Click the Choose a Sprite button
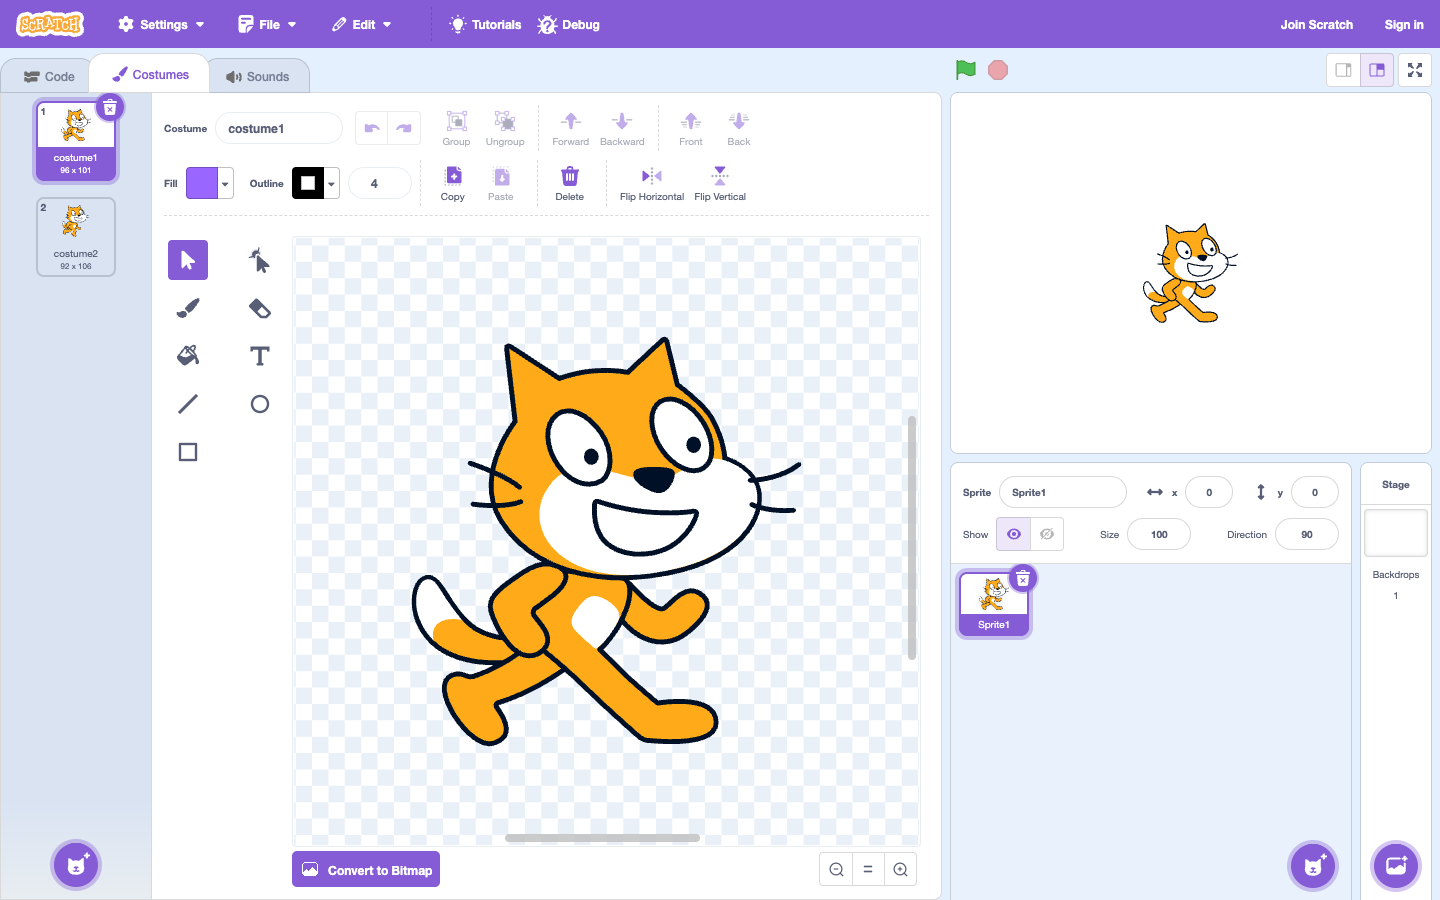The image size is (1440, 900). click(x=1313, y=865)
